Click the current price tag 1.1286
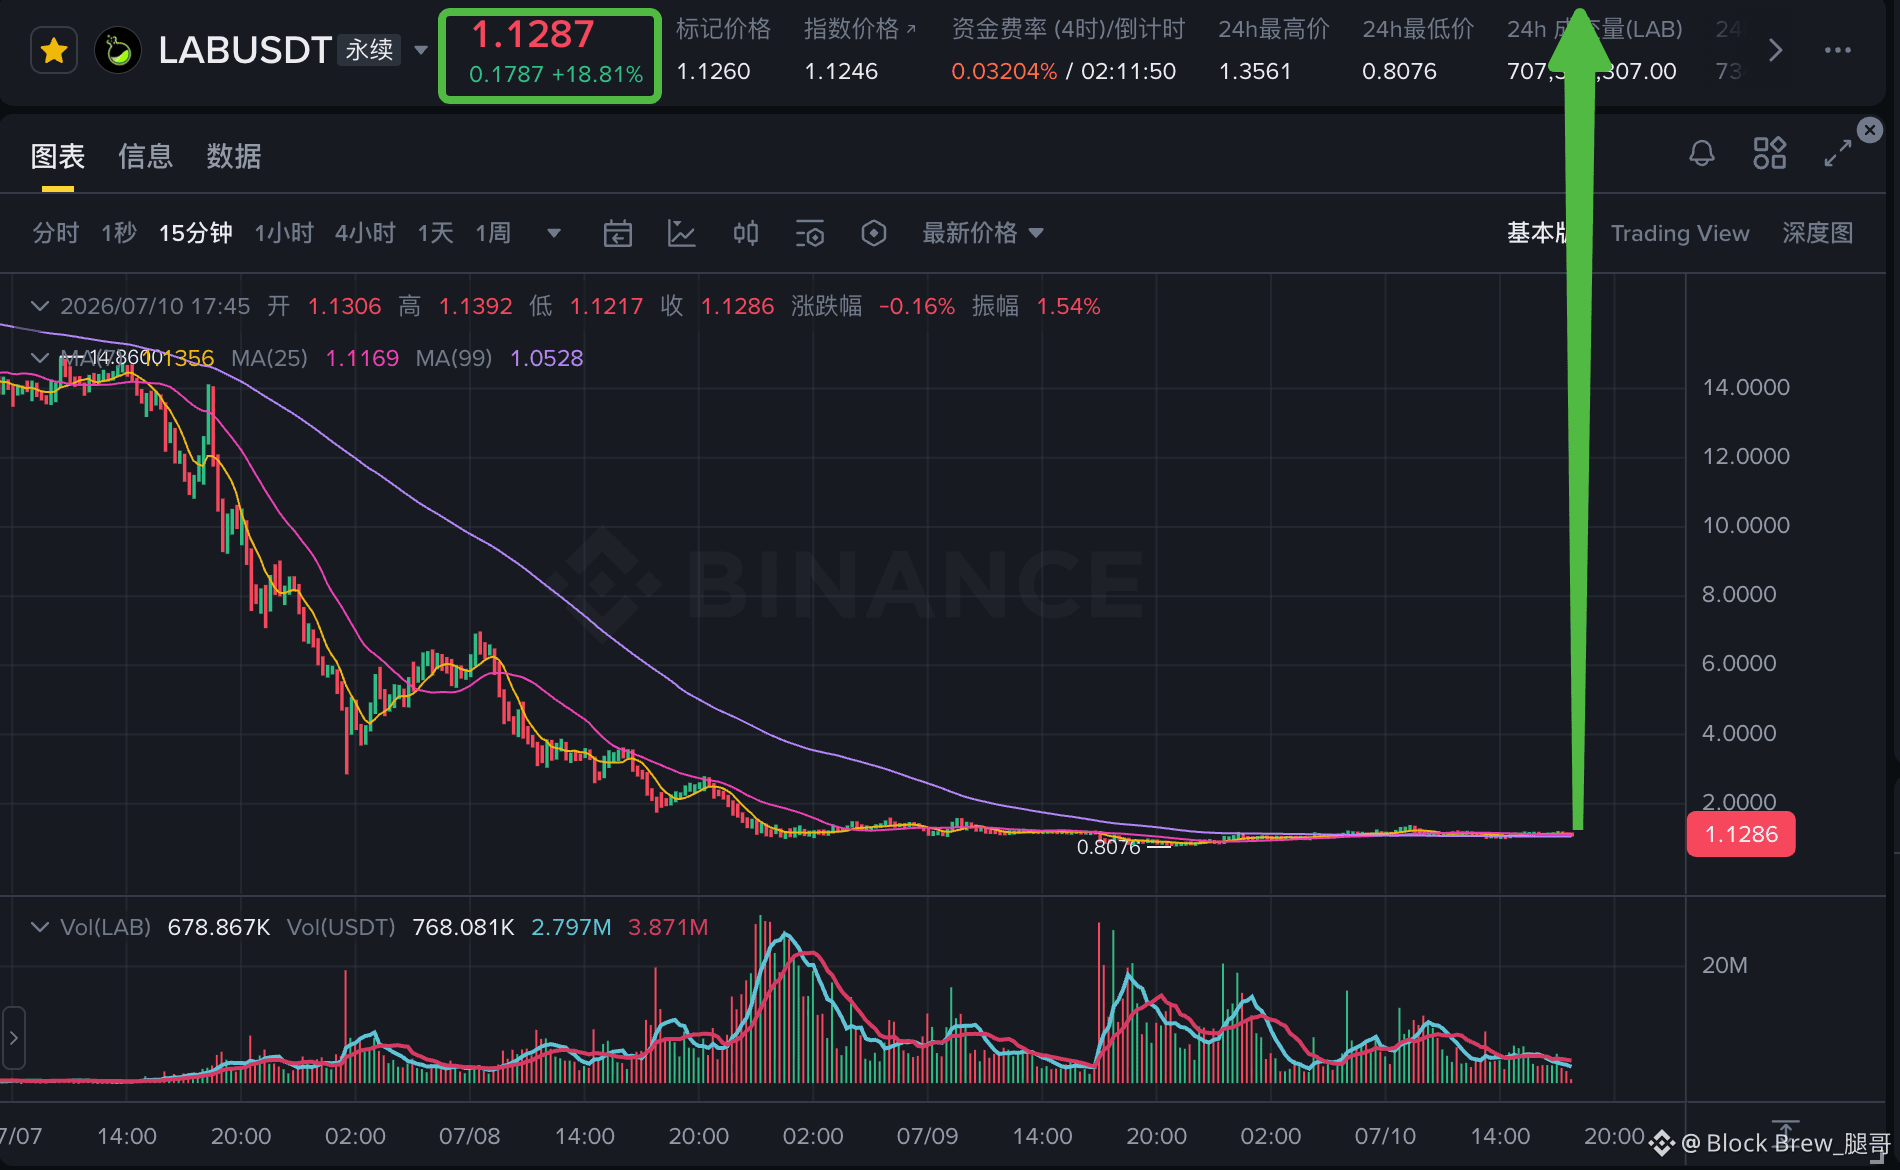Screen dimensions: 1900x1170 (x=1741, y=834)
